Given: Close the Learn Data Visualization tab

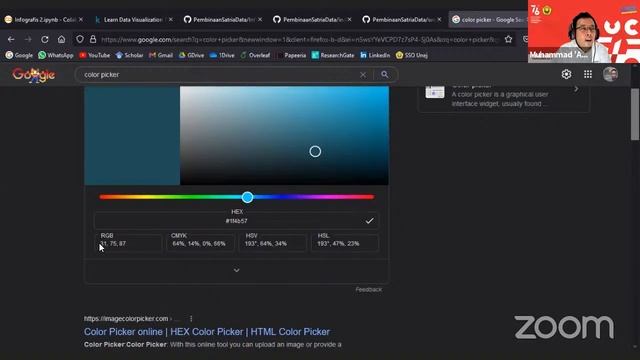Looking at the screenshot, I should pos(171,20).
